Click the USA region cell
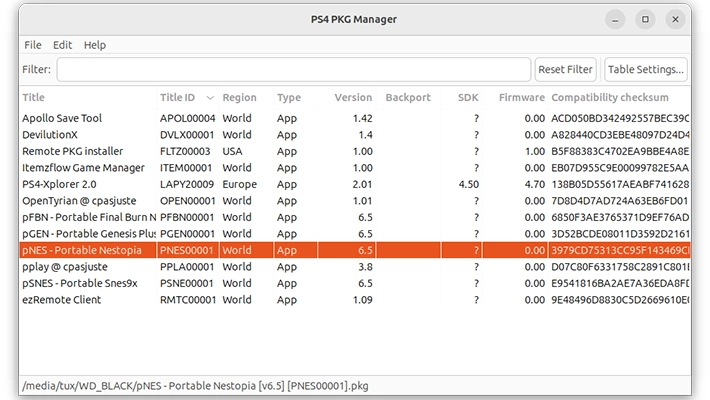The width and height of the screenshot is (710, 400). [232, 151]
